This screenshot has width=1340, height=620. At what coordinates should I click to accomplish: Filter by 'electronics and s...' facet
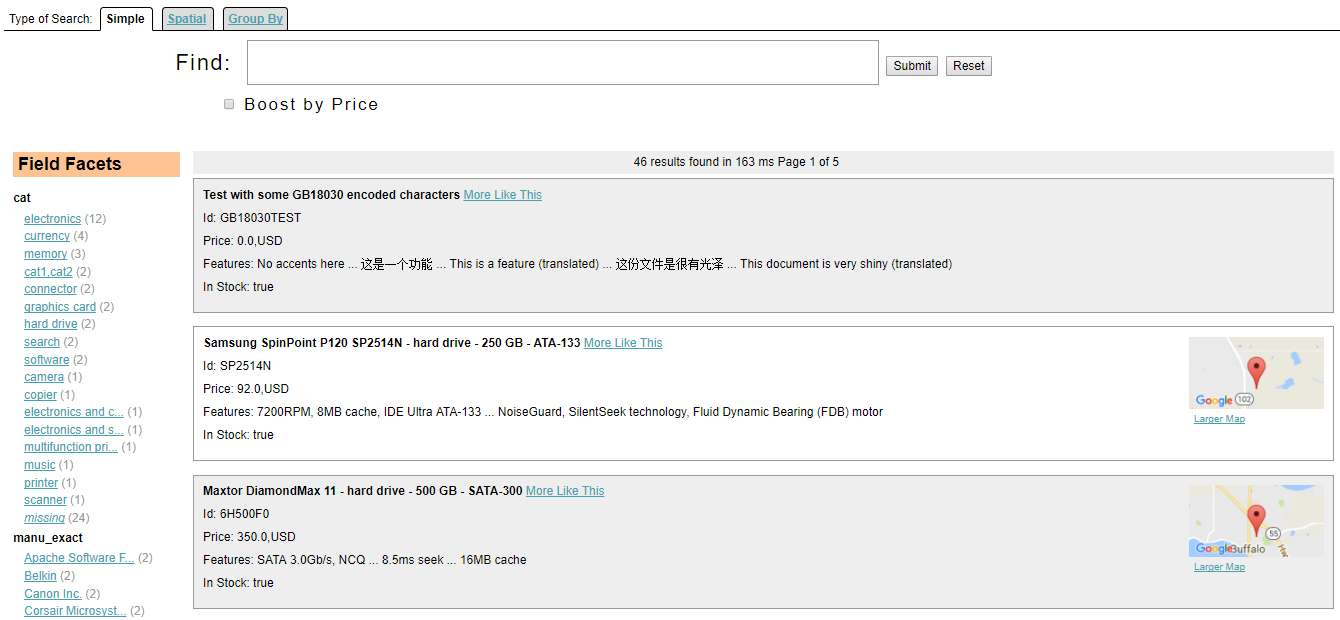click(74, 430)
